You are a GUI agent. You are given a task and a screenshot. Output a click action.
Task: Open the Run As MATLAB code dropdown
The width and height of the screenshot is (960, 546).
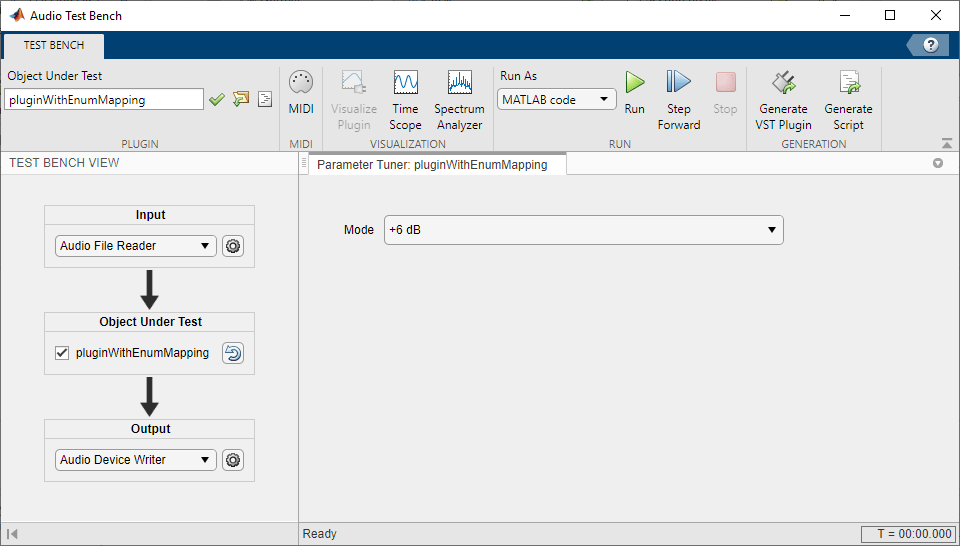pyautogui.click(x=557, y=100)
